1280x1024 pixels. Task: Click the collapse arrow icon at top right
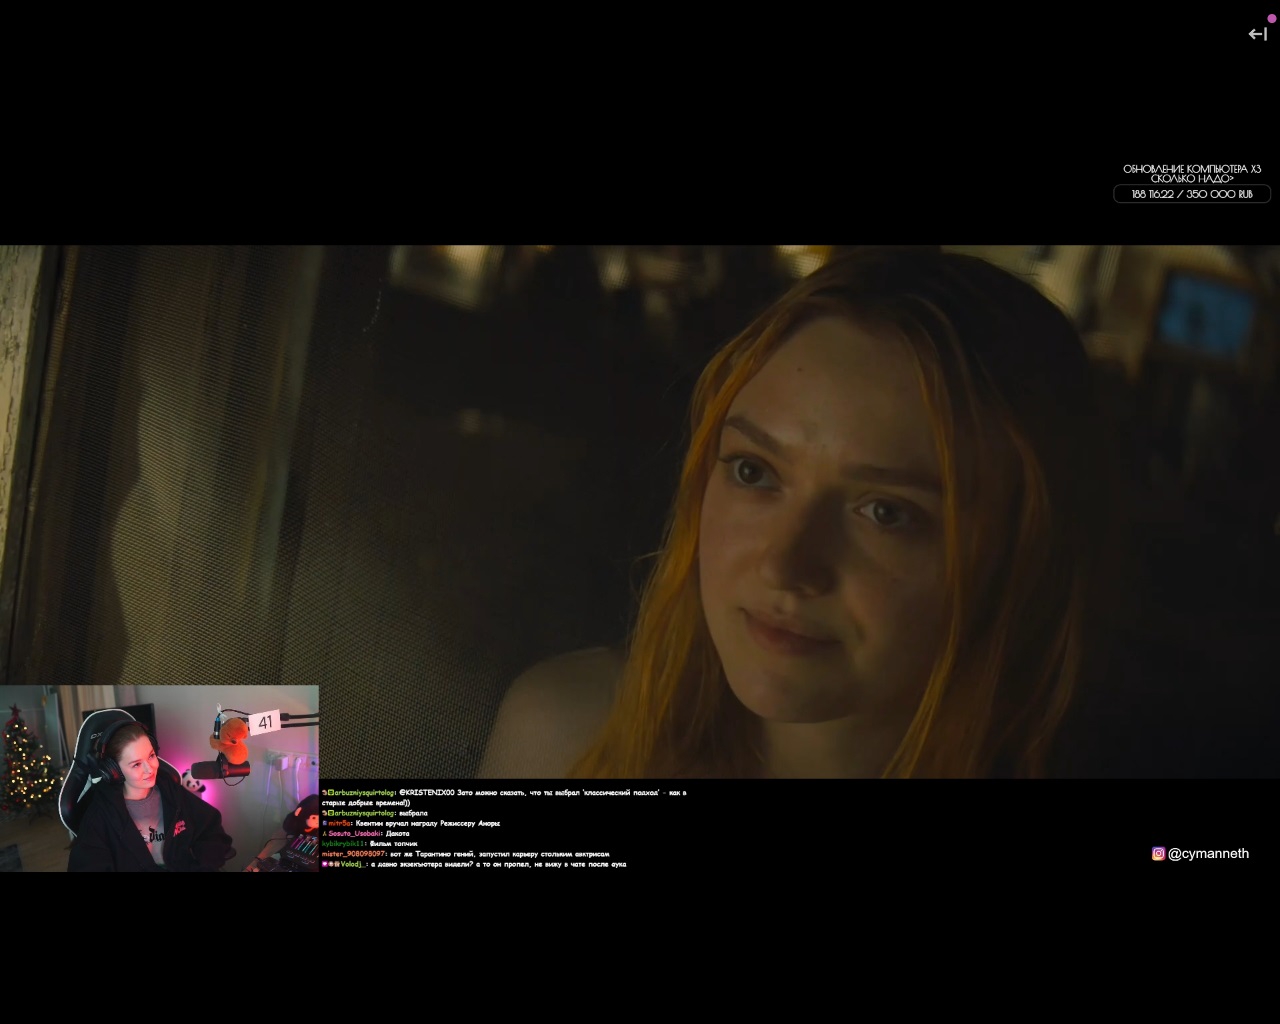click(x=1258, y=34)
